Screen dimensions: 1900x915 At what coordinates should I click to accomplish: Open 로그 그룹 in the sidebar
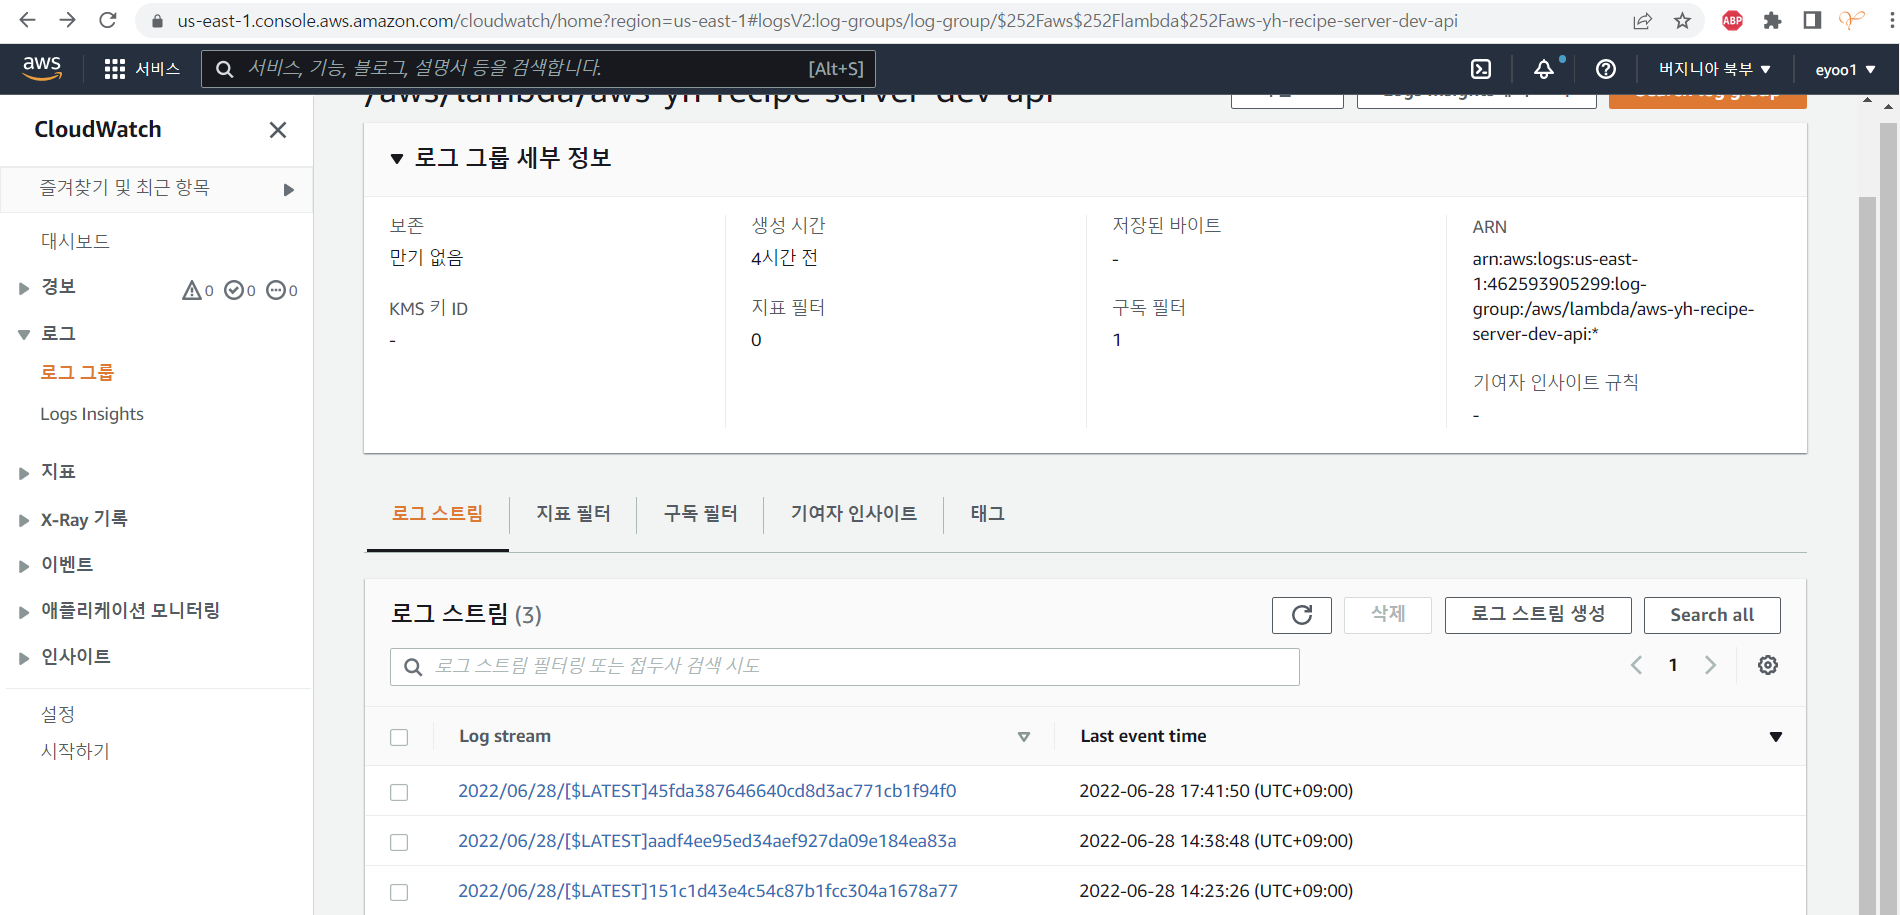point(77,373)
